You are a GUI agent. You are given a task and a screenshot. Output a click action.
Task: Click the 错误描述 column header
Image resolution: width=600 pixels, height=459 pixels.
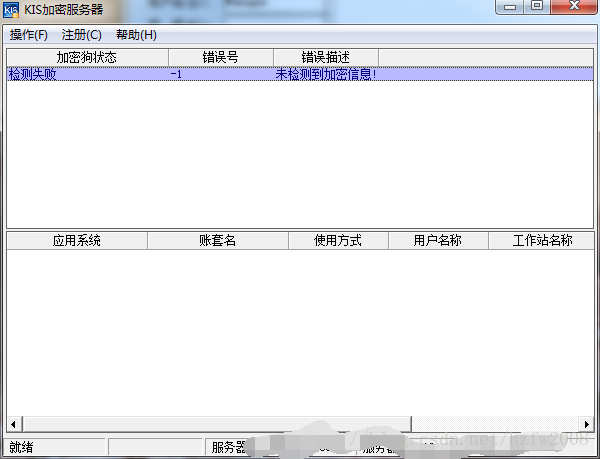[326, 57]
